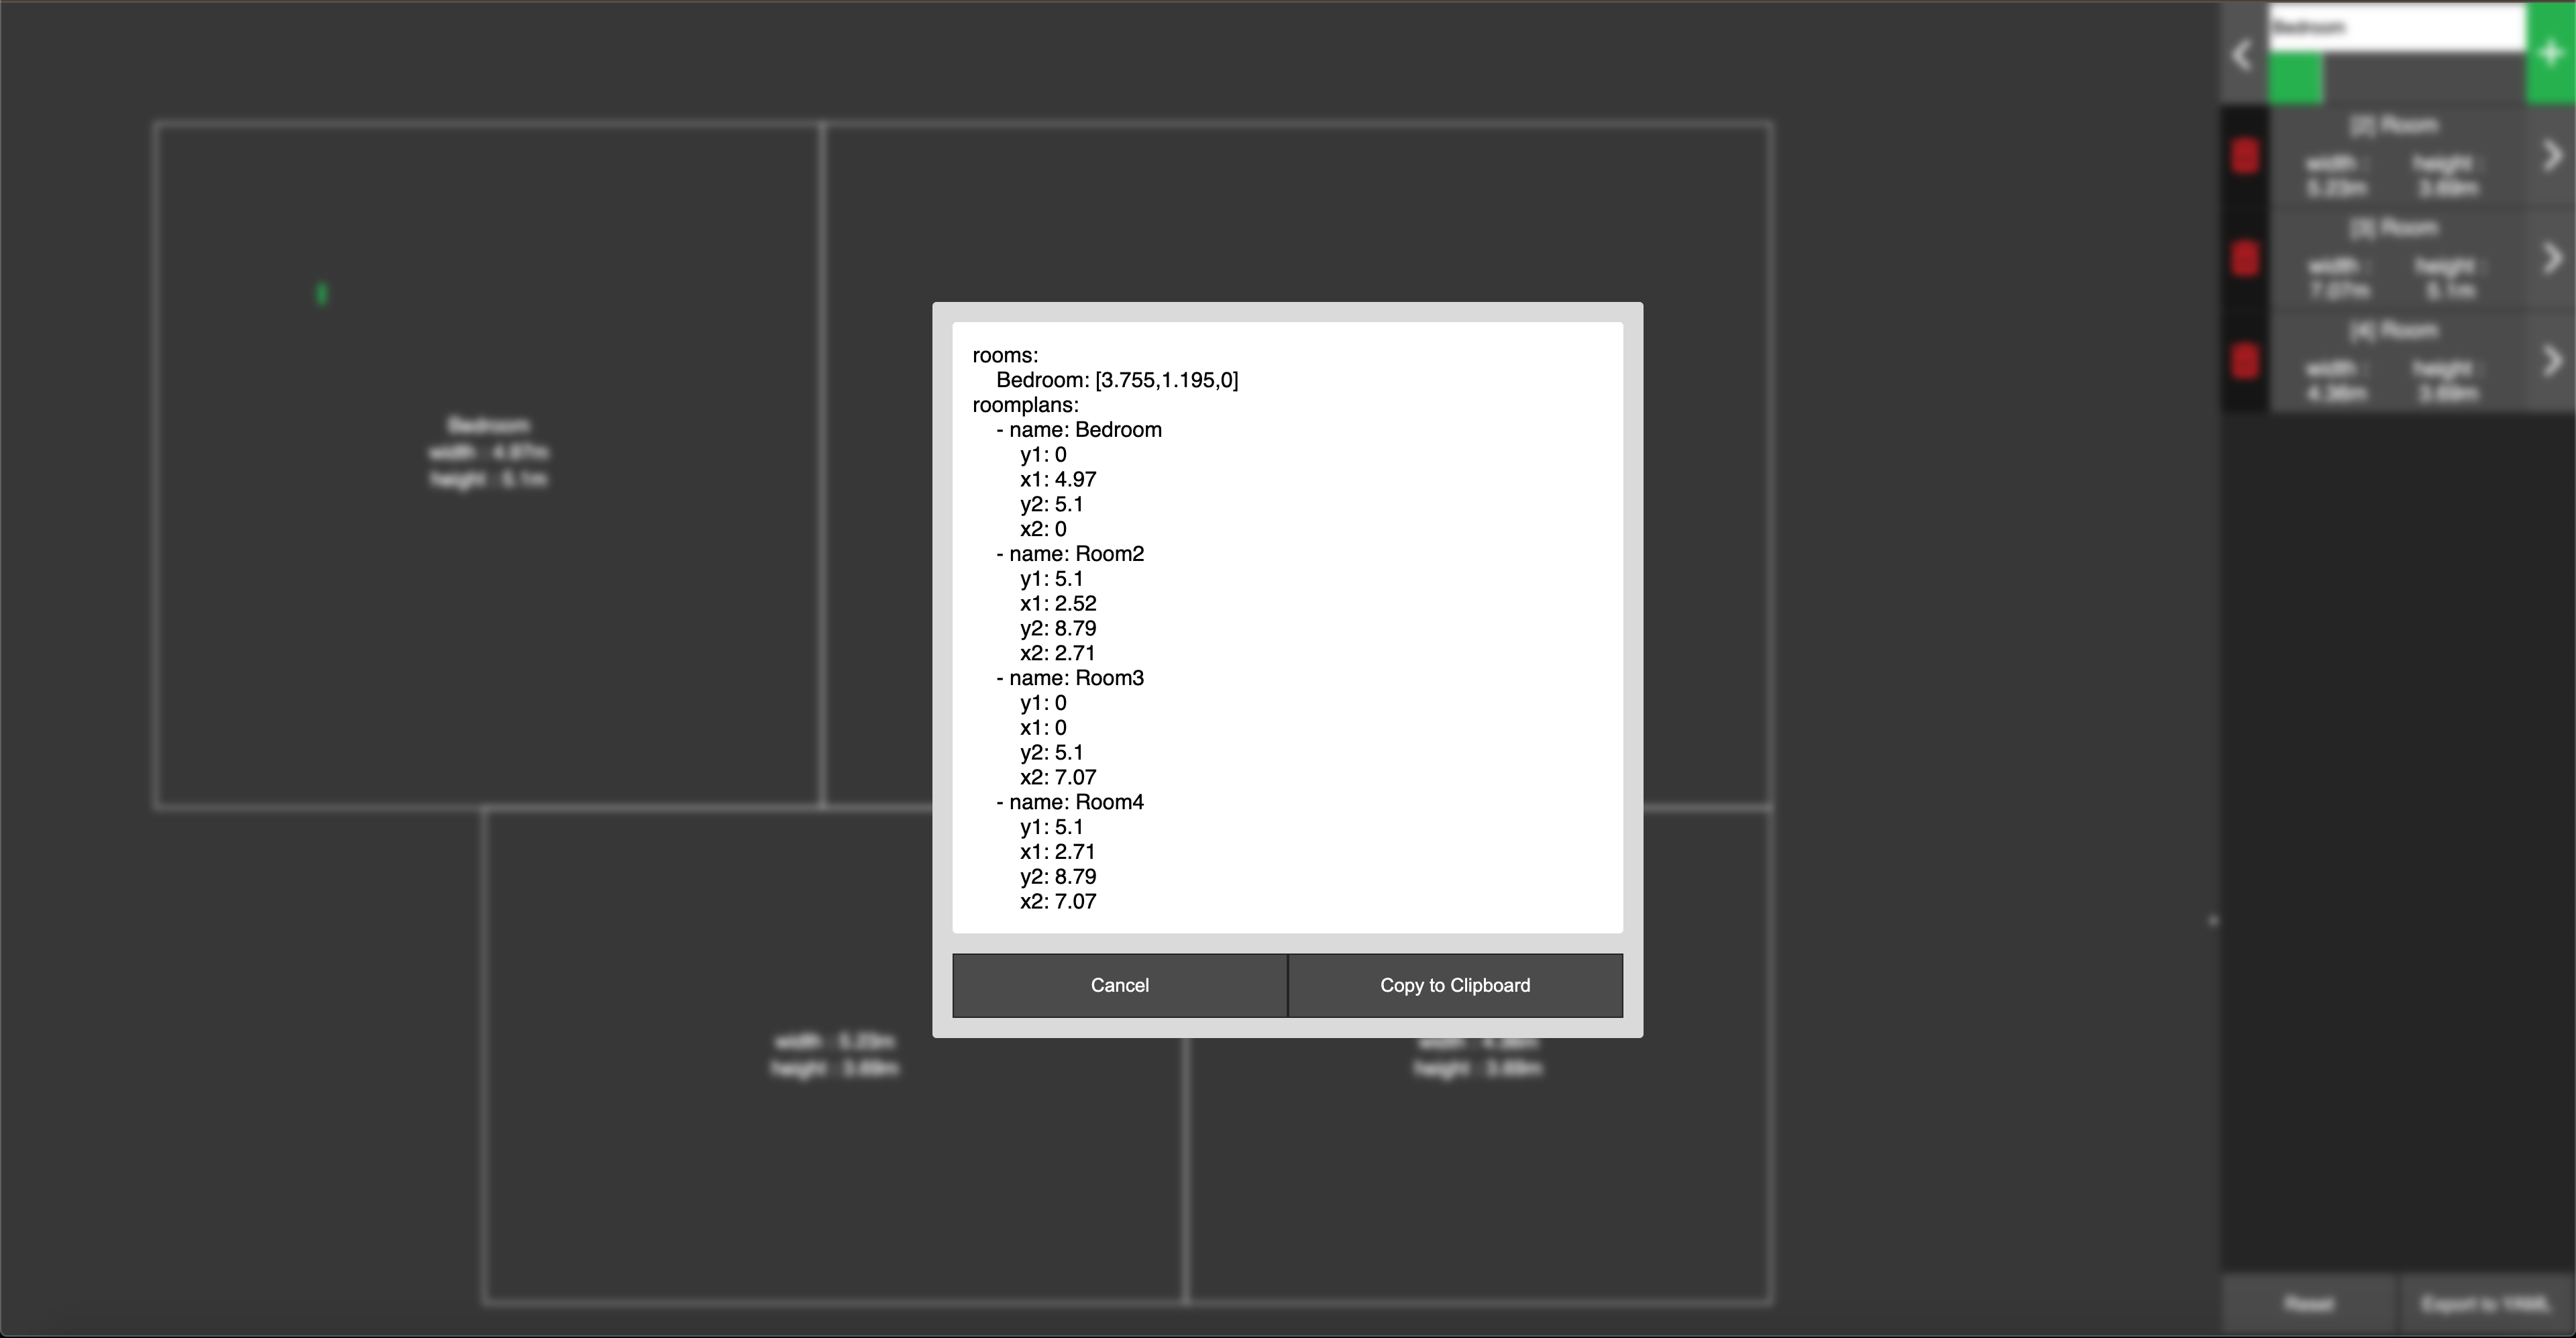The width and height of the screenshot is (2576, 1338).
Task: Click the 'x1: 2.71' value
Action: pos(1058,852)
